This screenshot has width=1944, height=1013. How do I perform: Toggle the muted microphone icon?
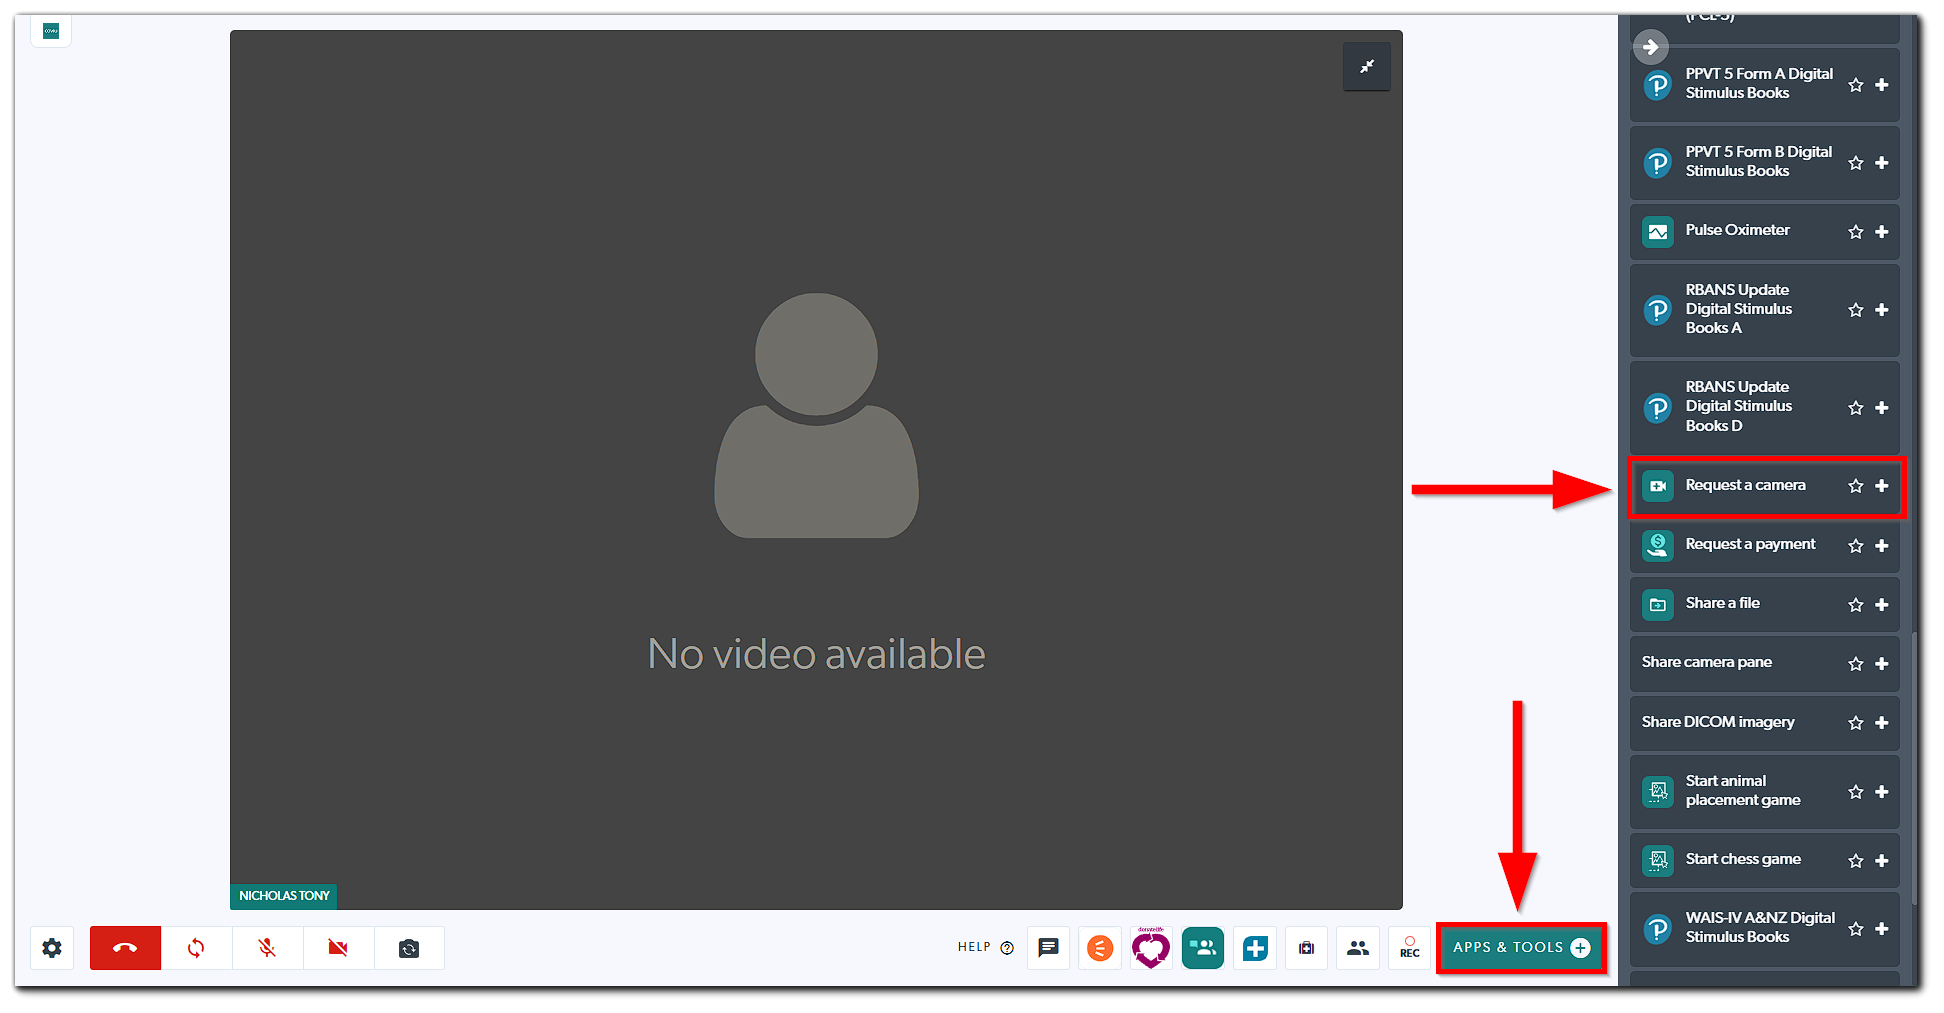267,948
